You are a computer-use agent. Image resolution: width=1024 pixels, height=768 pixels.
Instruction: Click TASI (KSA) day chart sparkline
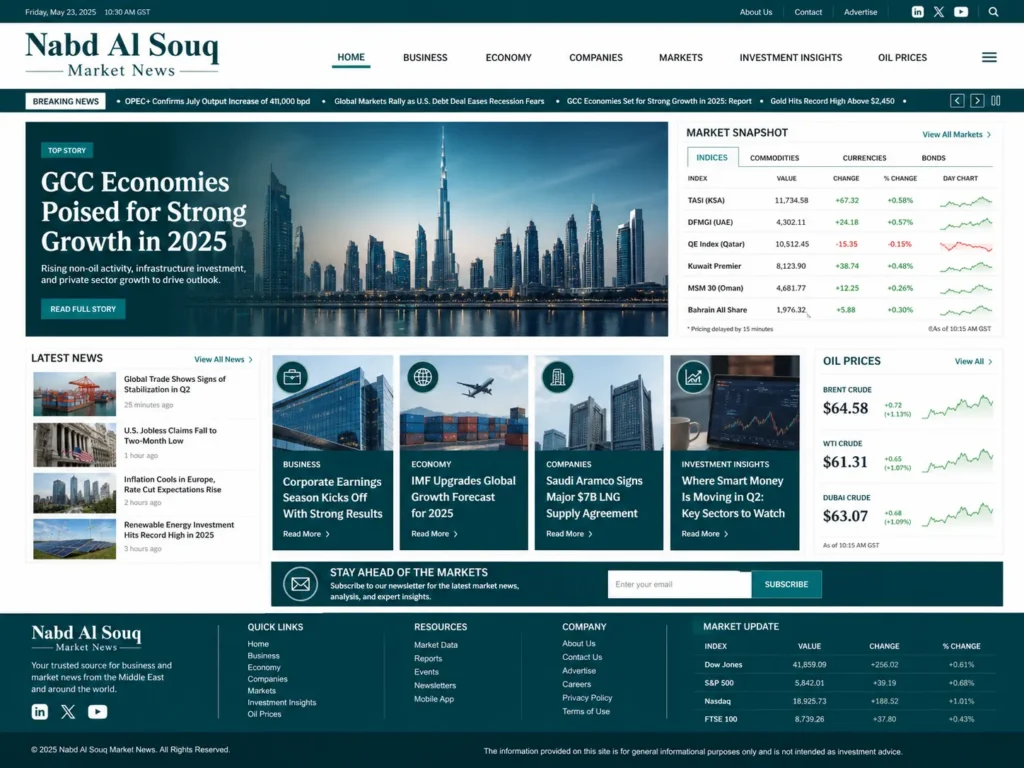(966, 201)
